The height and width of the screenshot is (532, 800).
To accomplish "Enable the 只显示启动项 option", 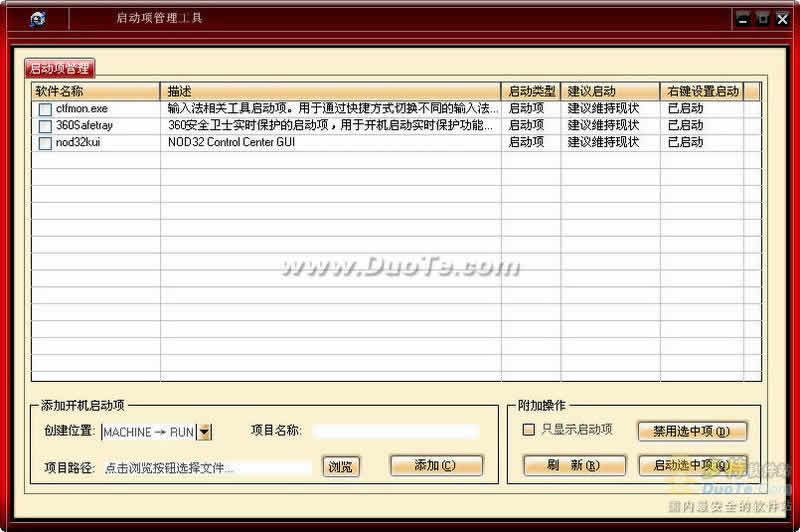I will click(x=530, y=430).
